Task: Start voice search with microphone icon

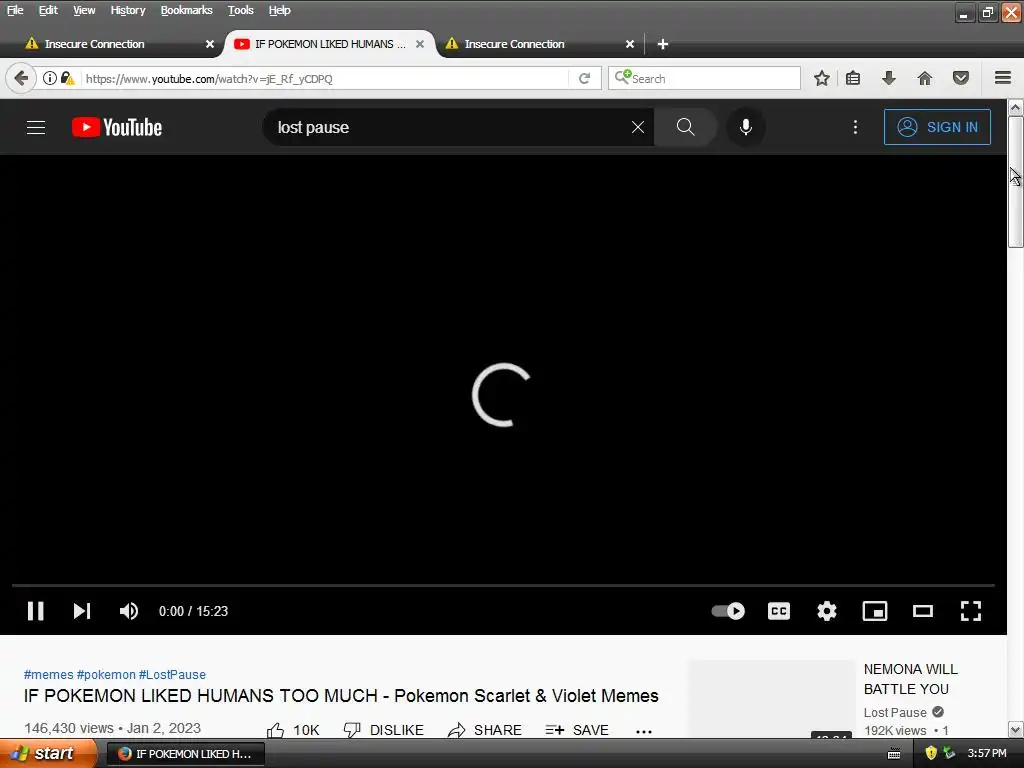Action: click(x=745, y=127)
